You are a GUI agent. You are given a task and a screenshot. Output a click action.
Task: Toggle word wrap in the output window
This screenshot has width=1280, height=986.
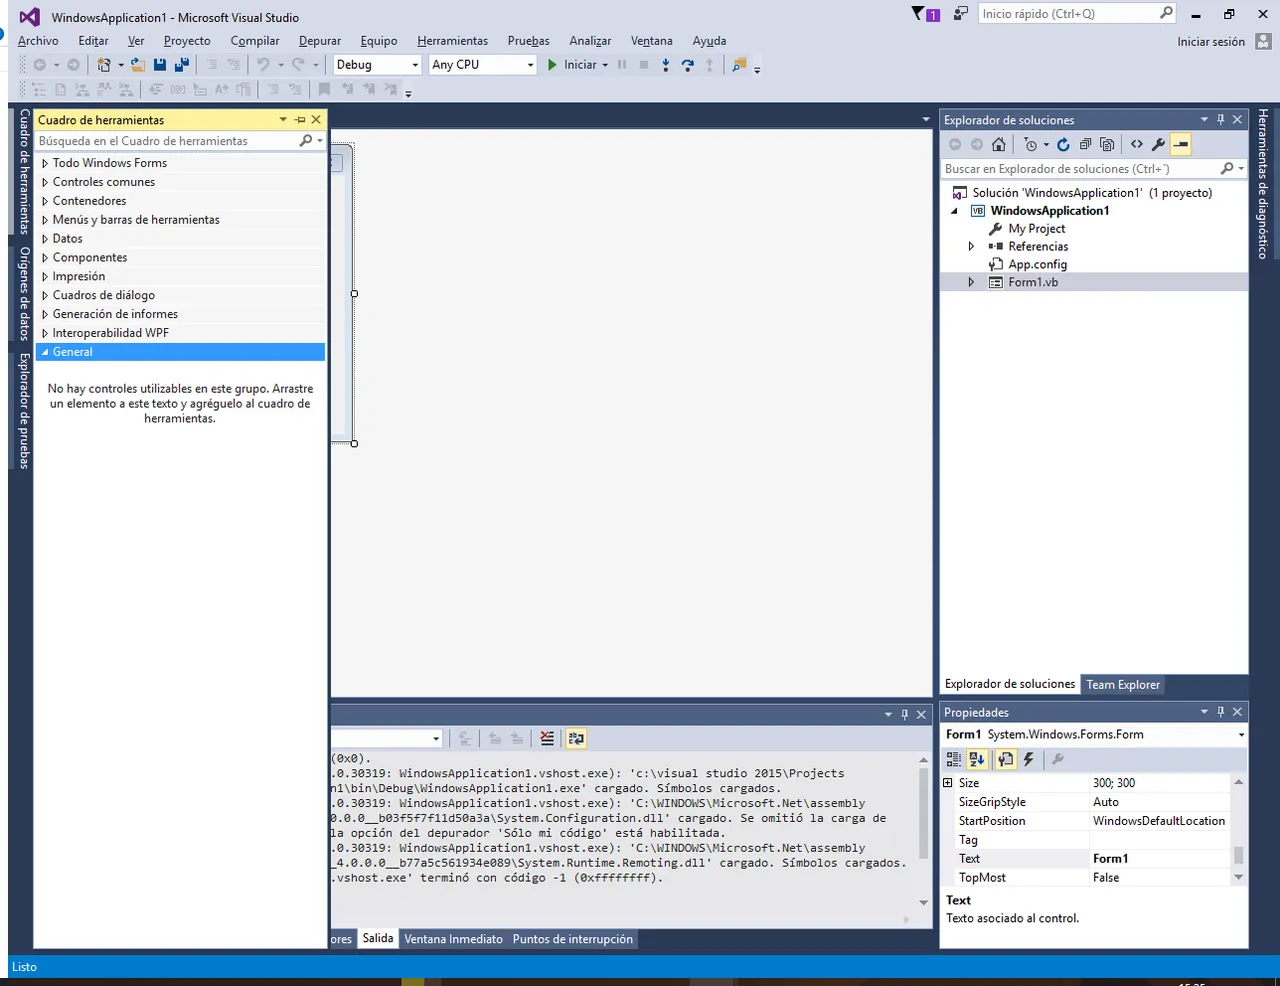pyautogui.click(x=576, y=738)
